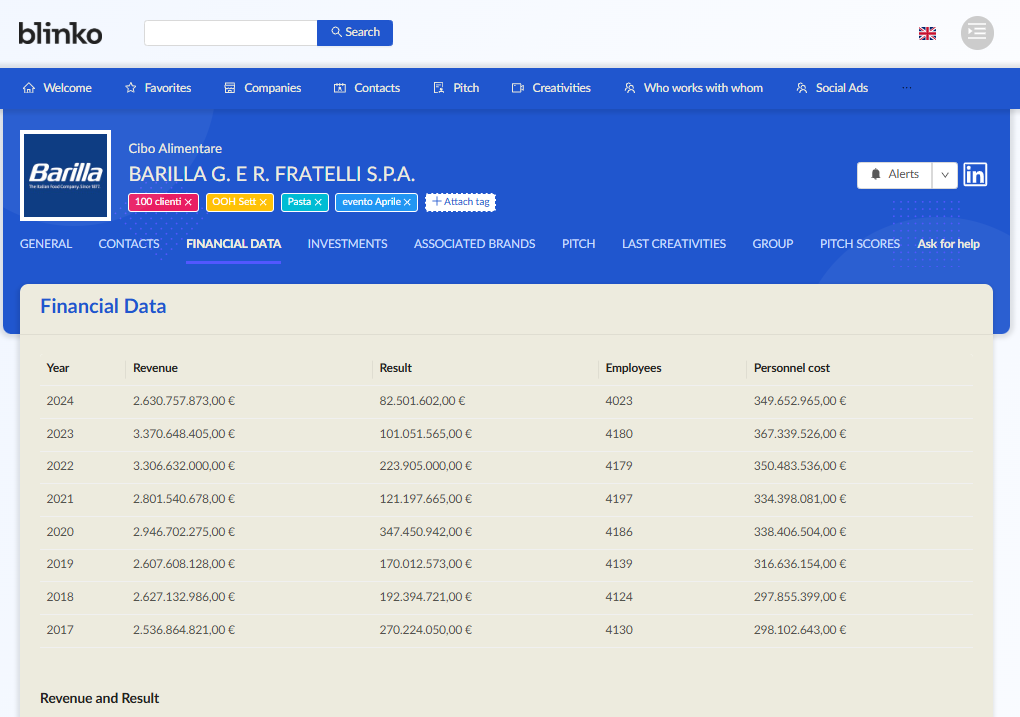
Task: Click the UK flag language selector
Action: pos(927,33)
